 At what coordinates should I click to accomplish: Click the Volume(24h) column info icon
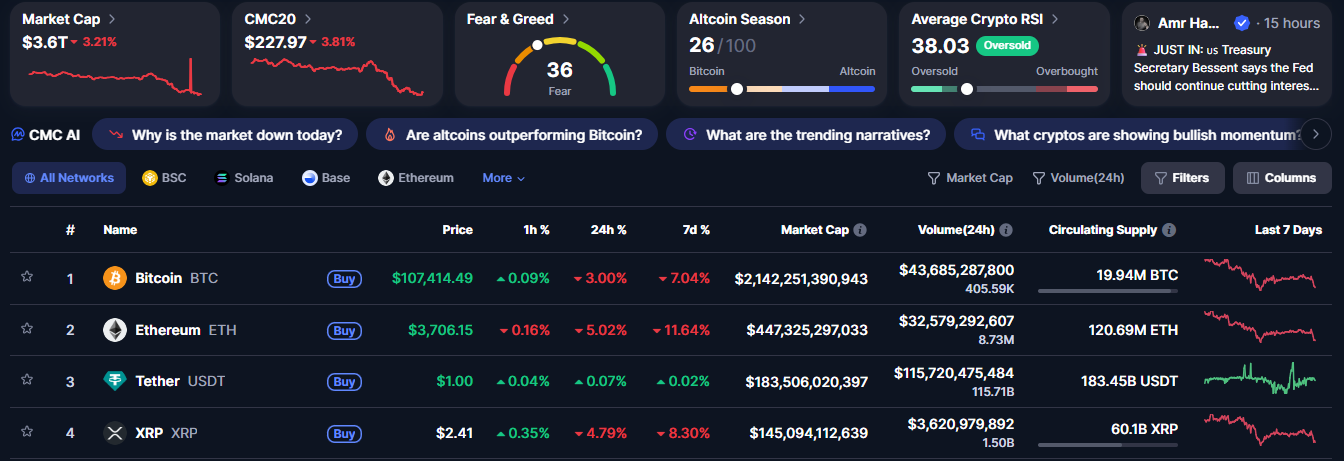click(1006, 230)
